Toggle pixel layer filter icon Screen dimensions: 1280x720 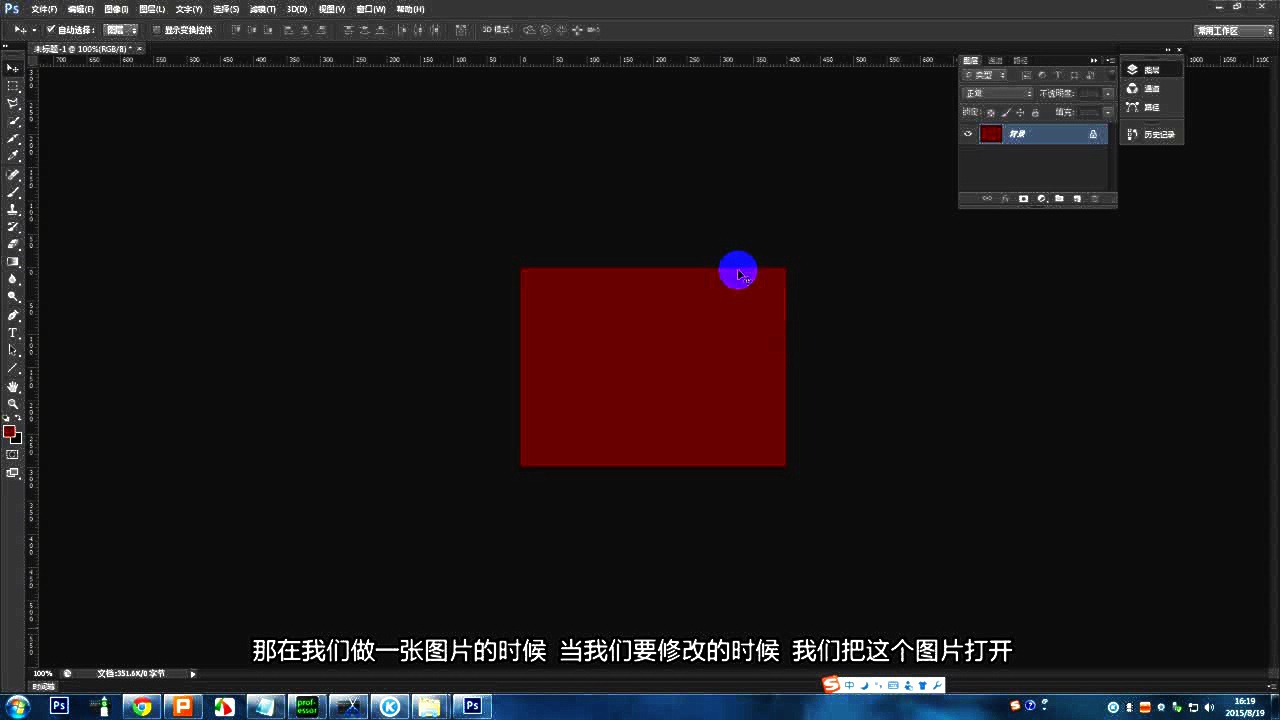pyautogui.click(x=1026, y=75)
